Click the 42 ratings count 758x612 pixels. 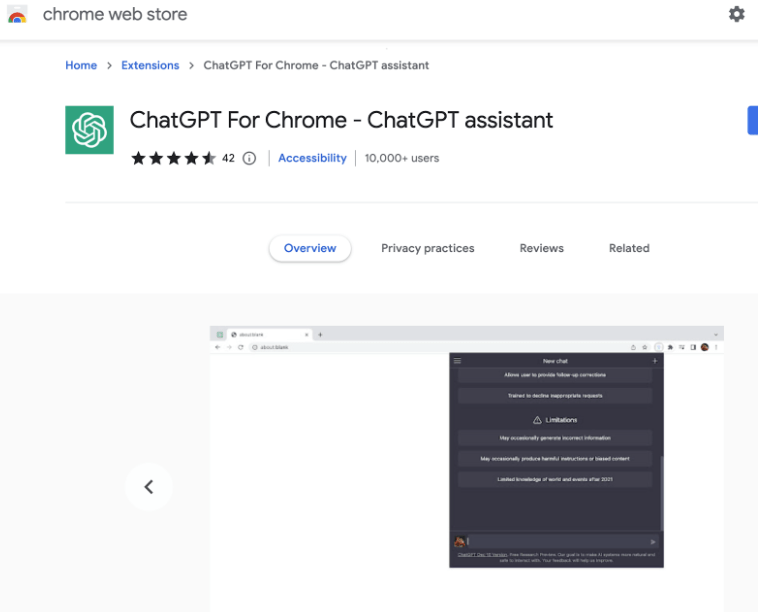point(228,158)
